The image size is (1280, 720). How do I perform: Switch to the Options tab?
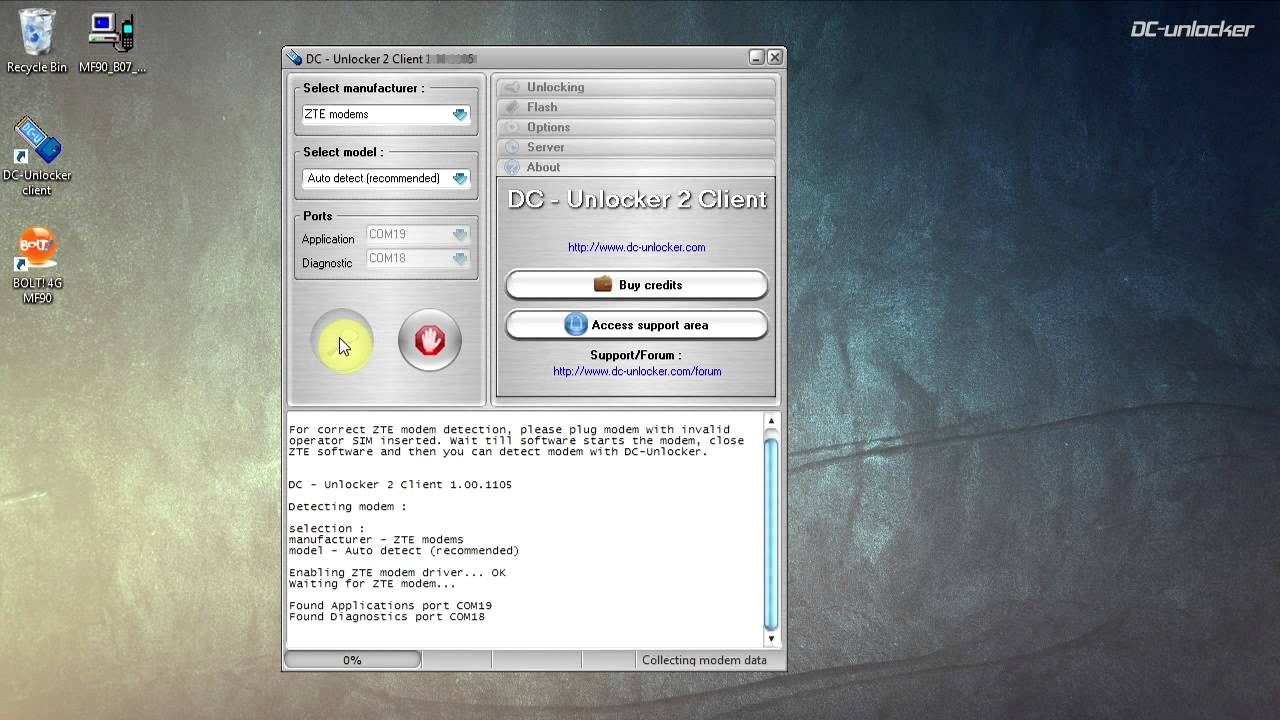point(636,127)
